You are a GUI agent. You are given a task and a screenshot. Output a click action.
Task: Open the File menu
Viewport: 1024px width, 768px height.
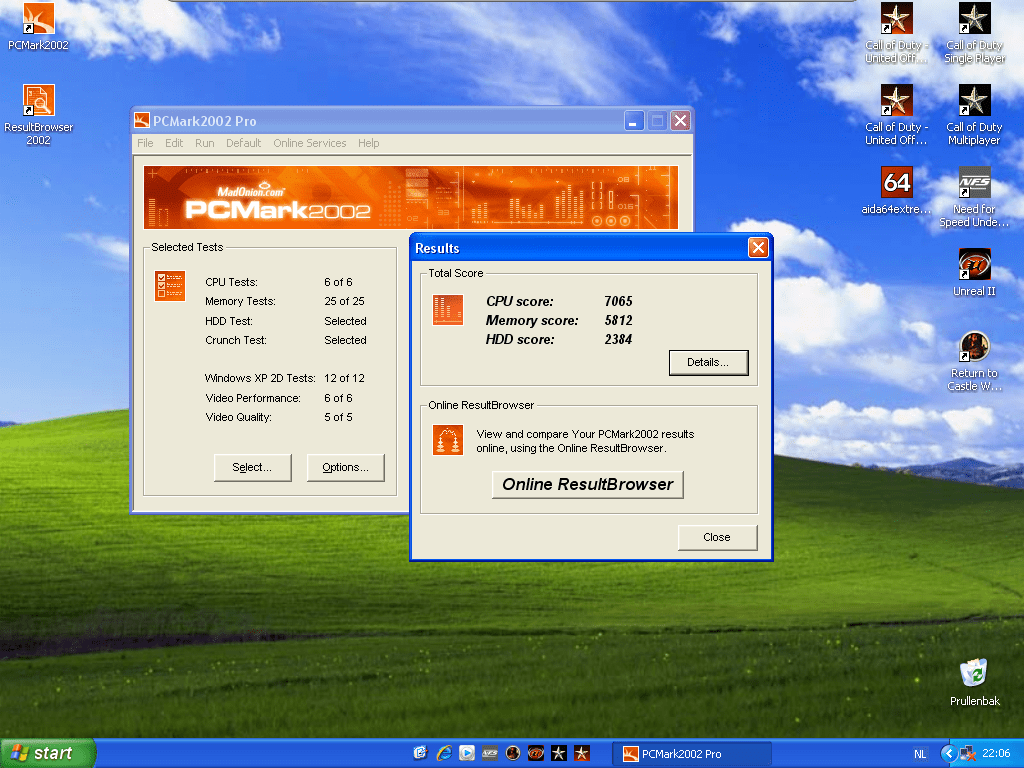coord(145,143)
